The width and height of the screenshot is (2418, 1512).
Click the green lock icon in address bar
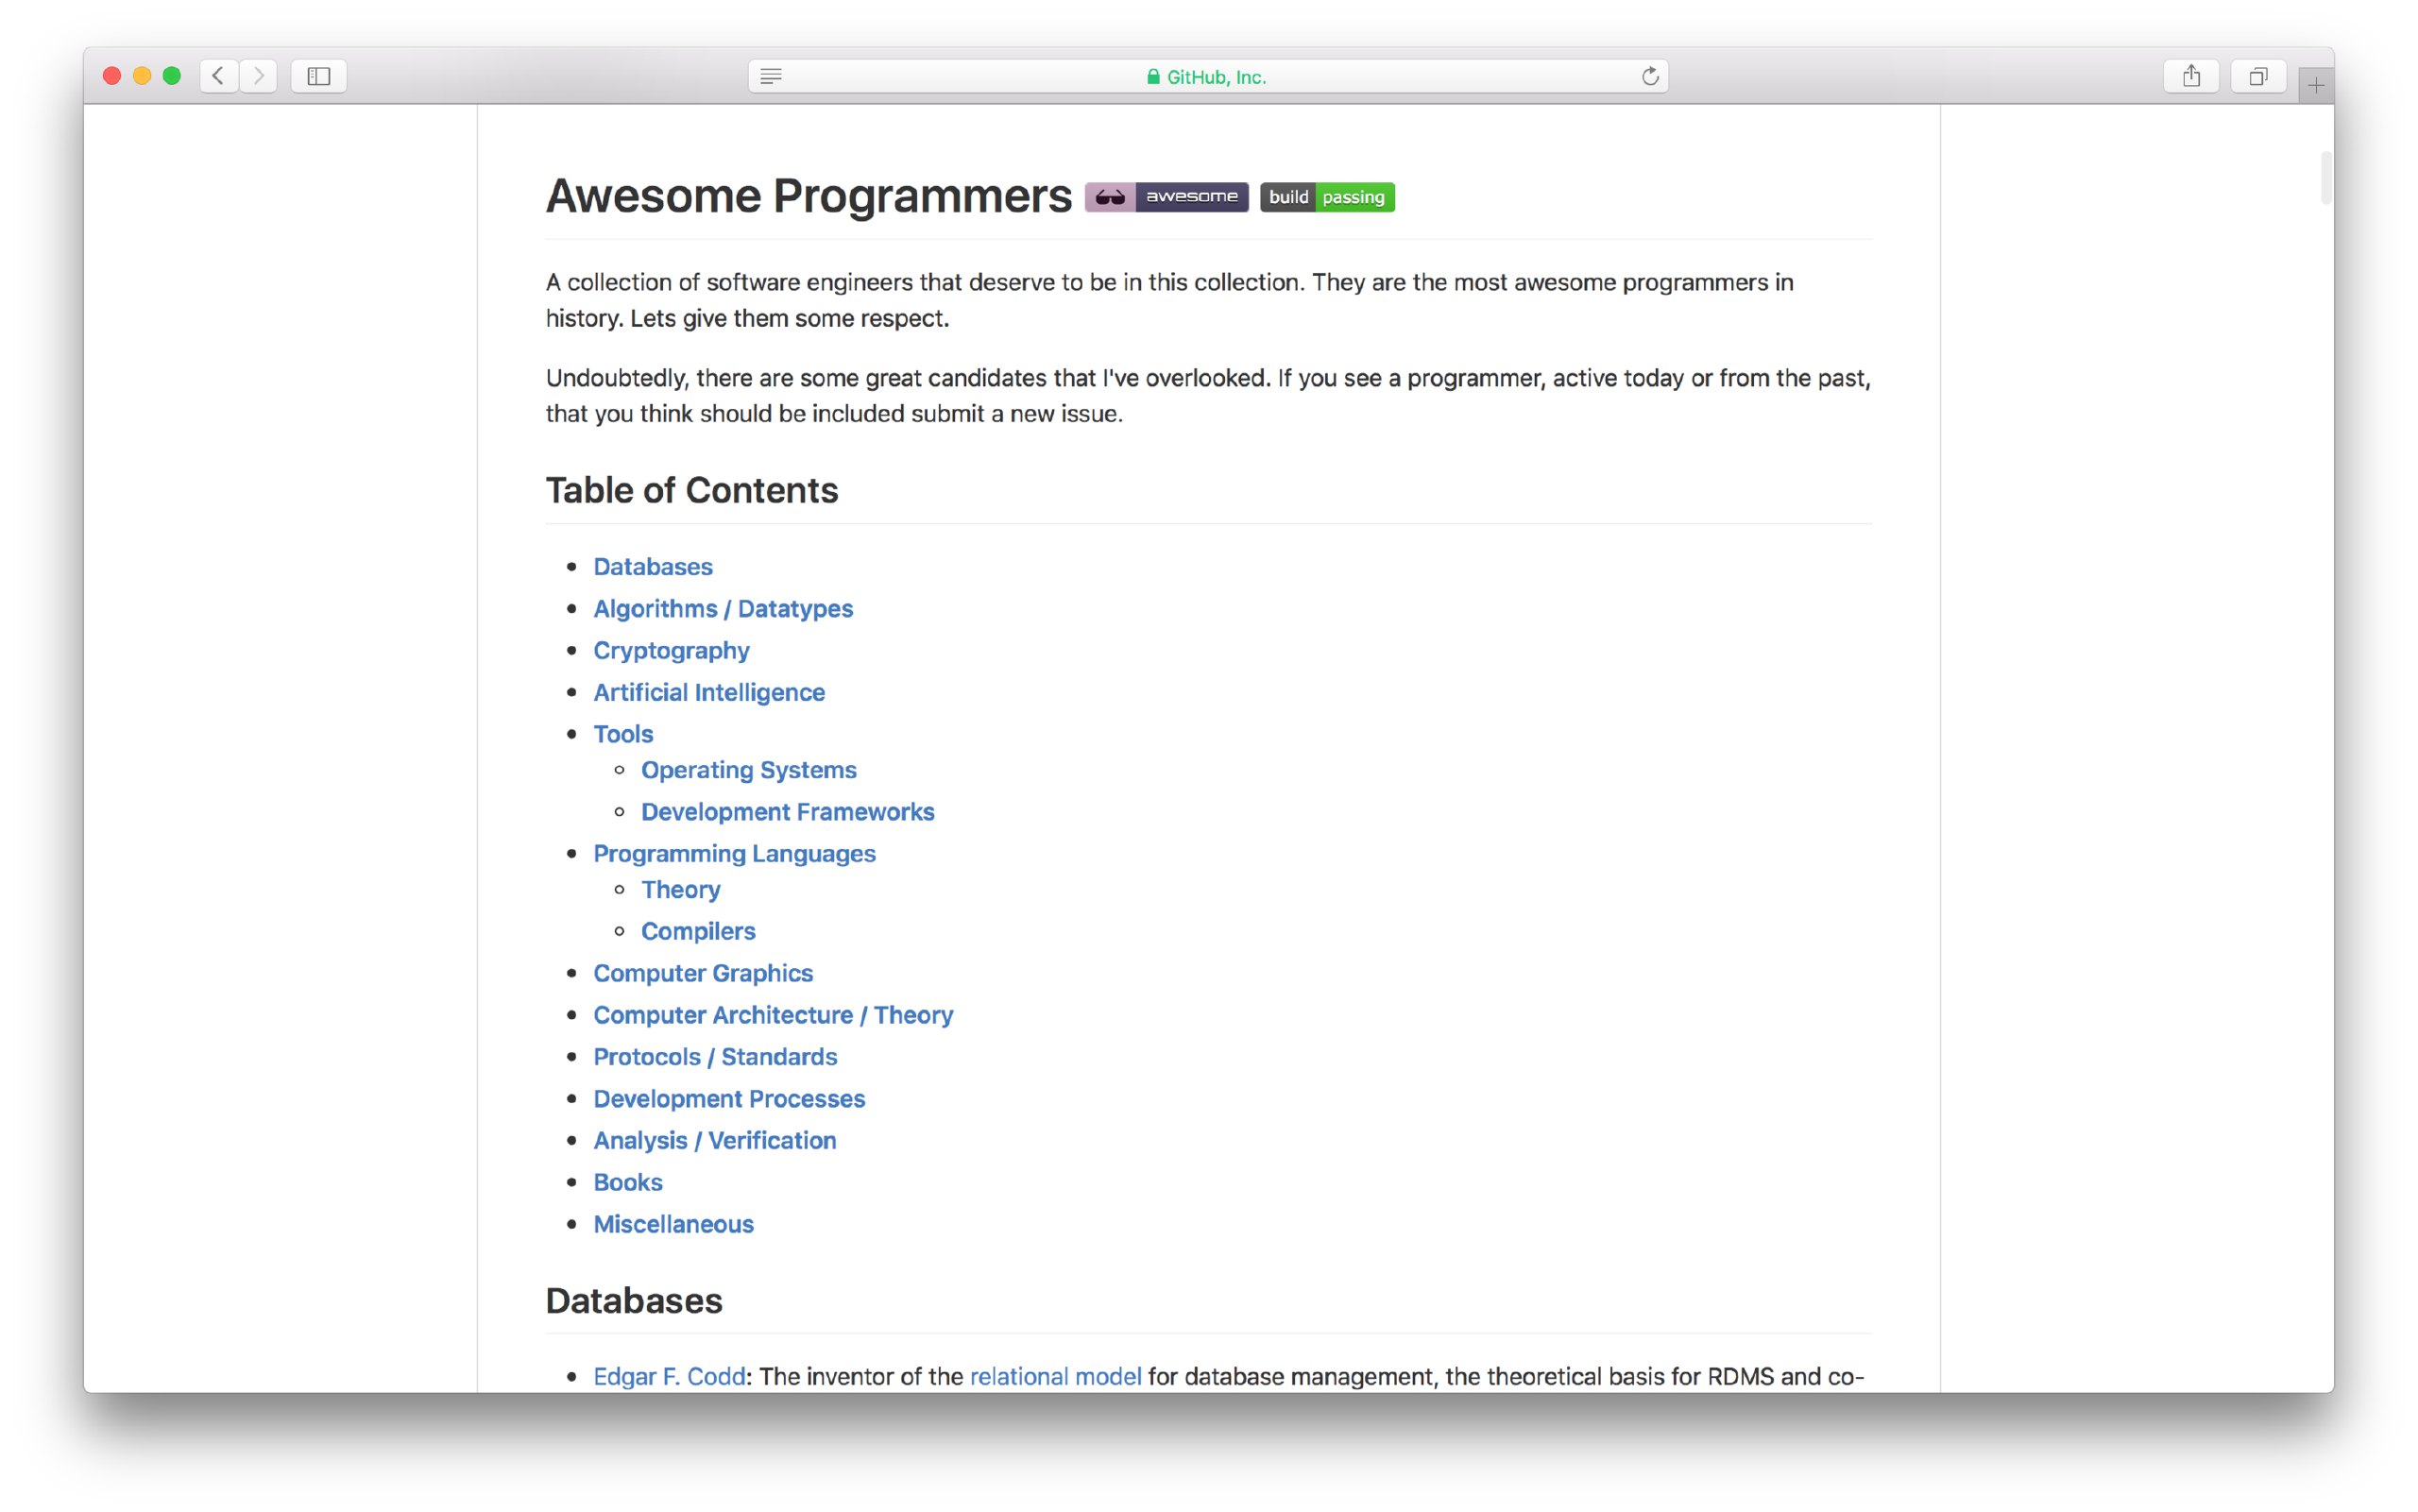click(1153, 76)
